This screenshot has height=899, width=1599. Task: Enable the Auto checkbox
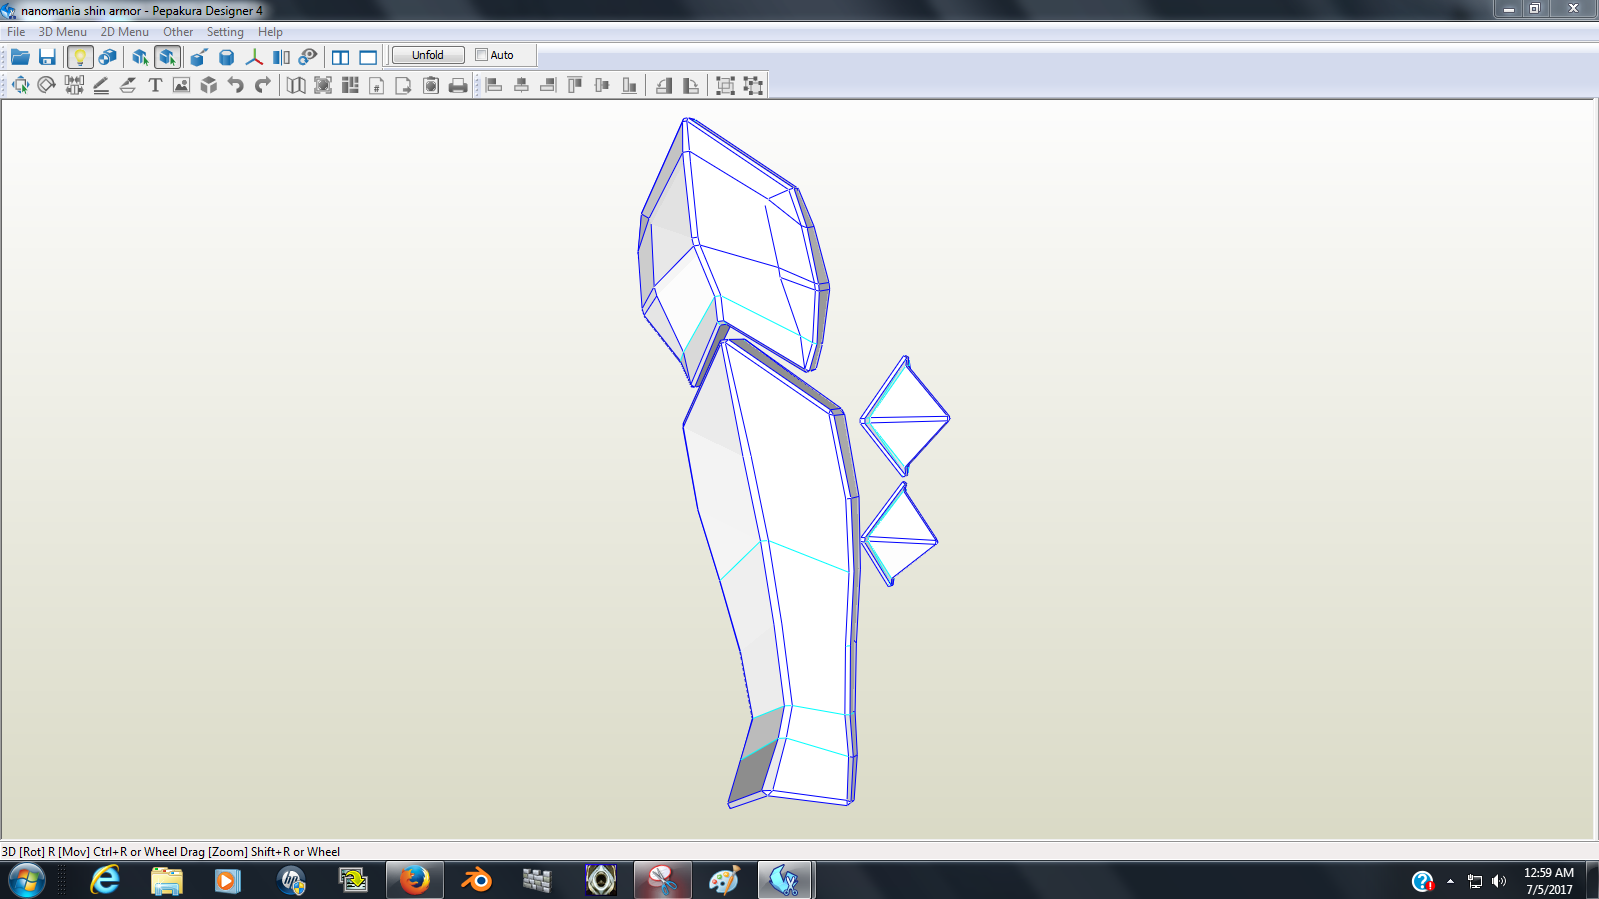[x=481, y=55]
